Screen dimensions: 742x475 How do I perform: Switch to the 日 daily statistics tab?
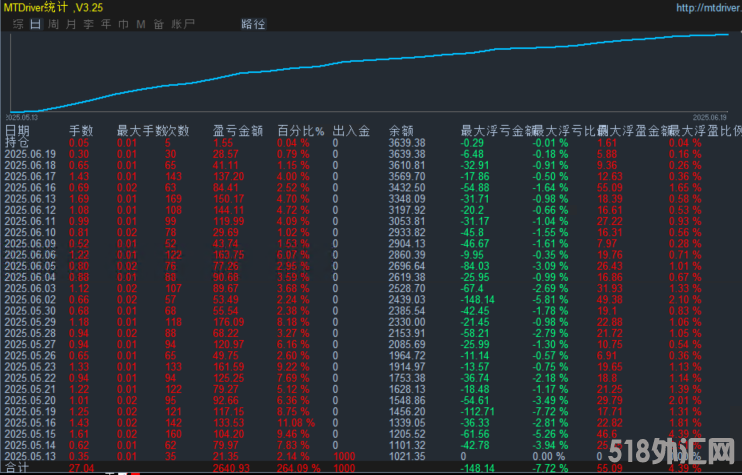pyautogui.click(x=36, y=23)
